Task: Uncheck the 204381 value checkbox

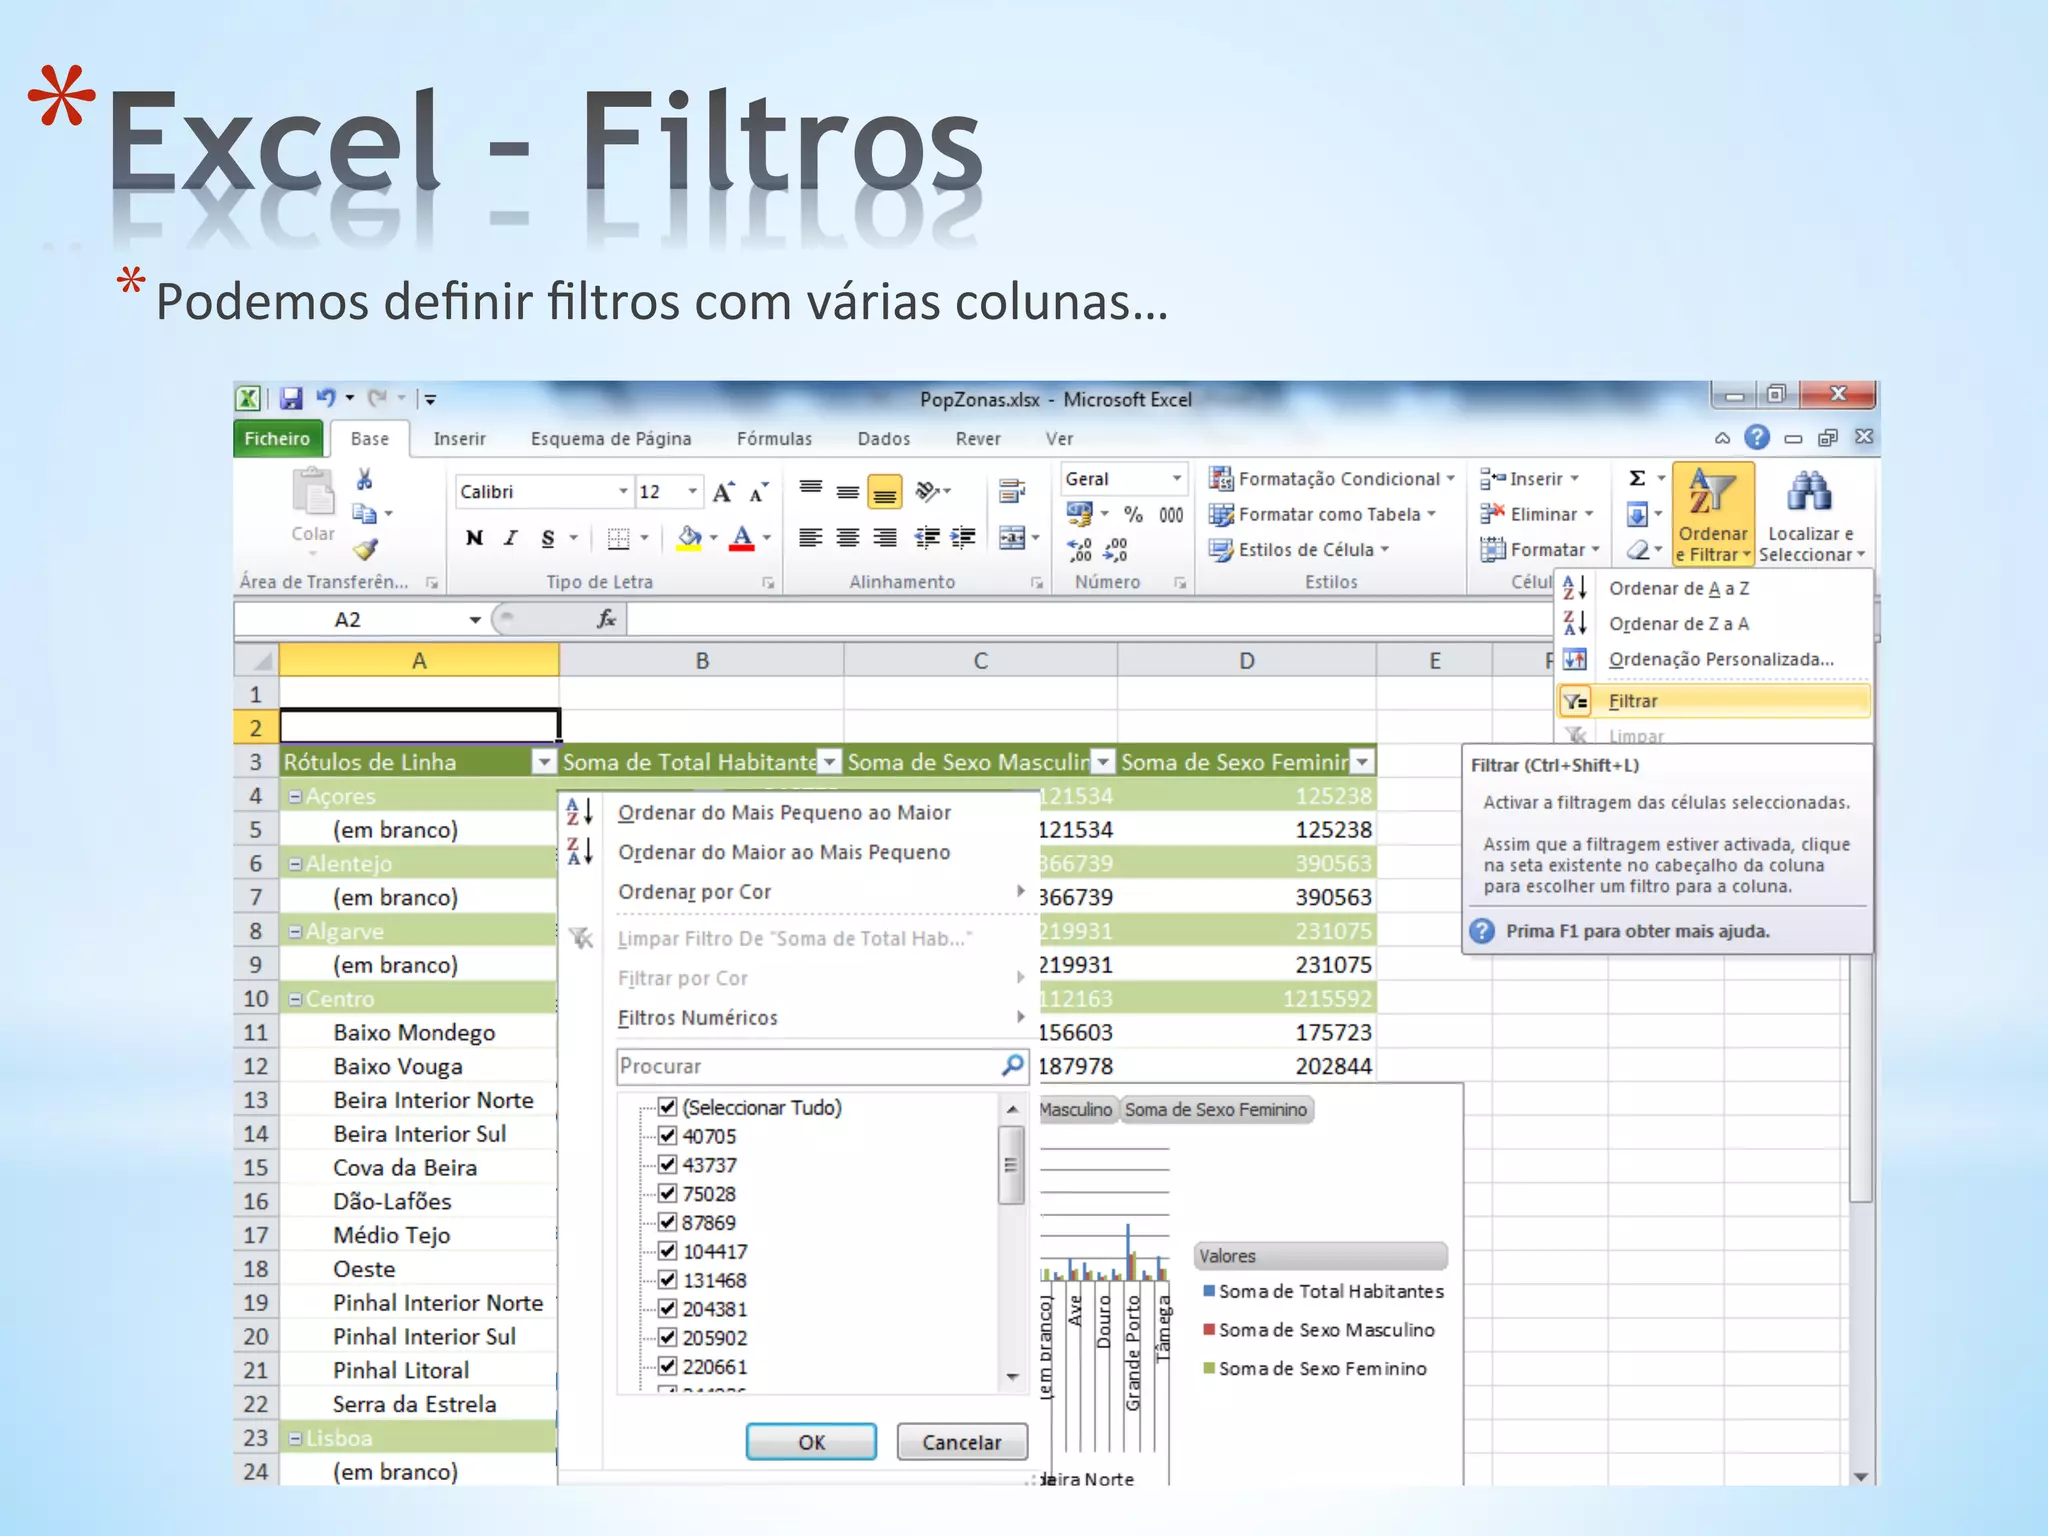Action: click(668, 1308)
